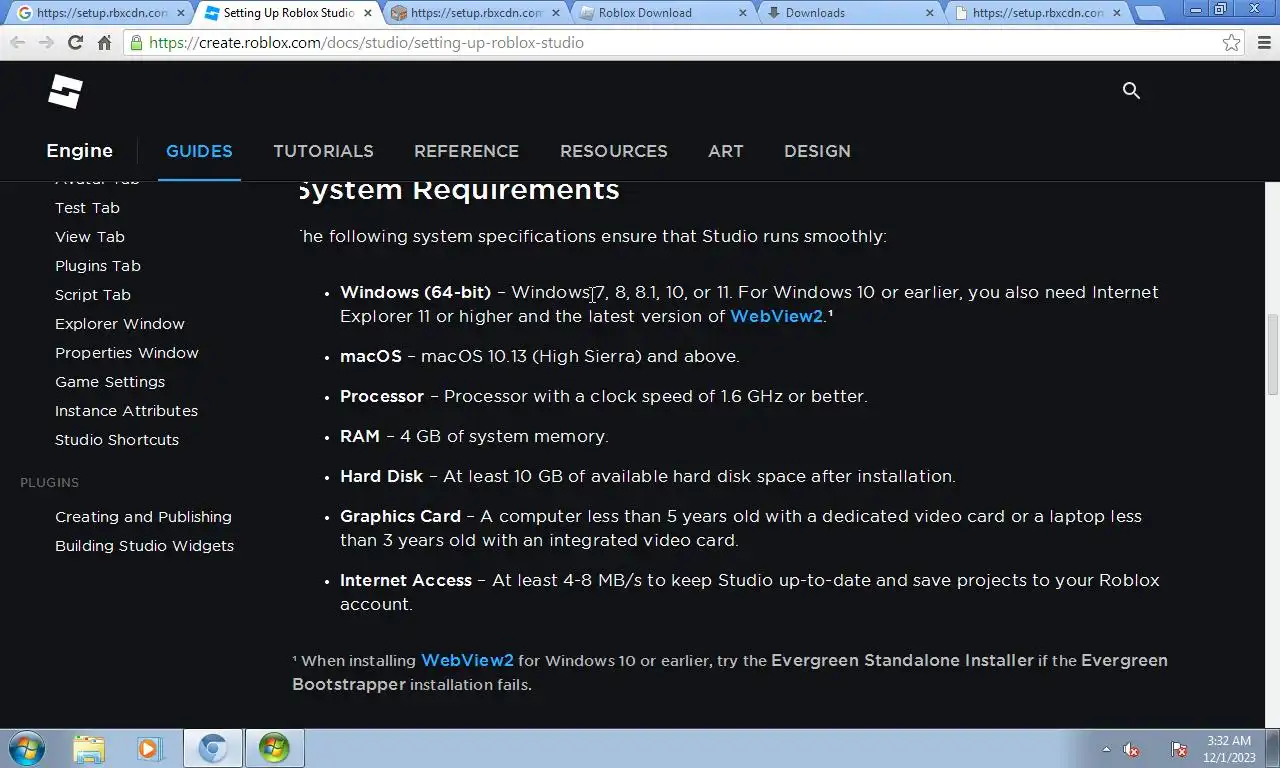The height and width of the screenshot is (768, 1280).
Task: Reload the page with refresh icon
Action: point(75,43)
